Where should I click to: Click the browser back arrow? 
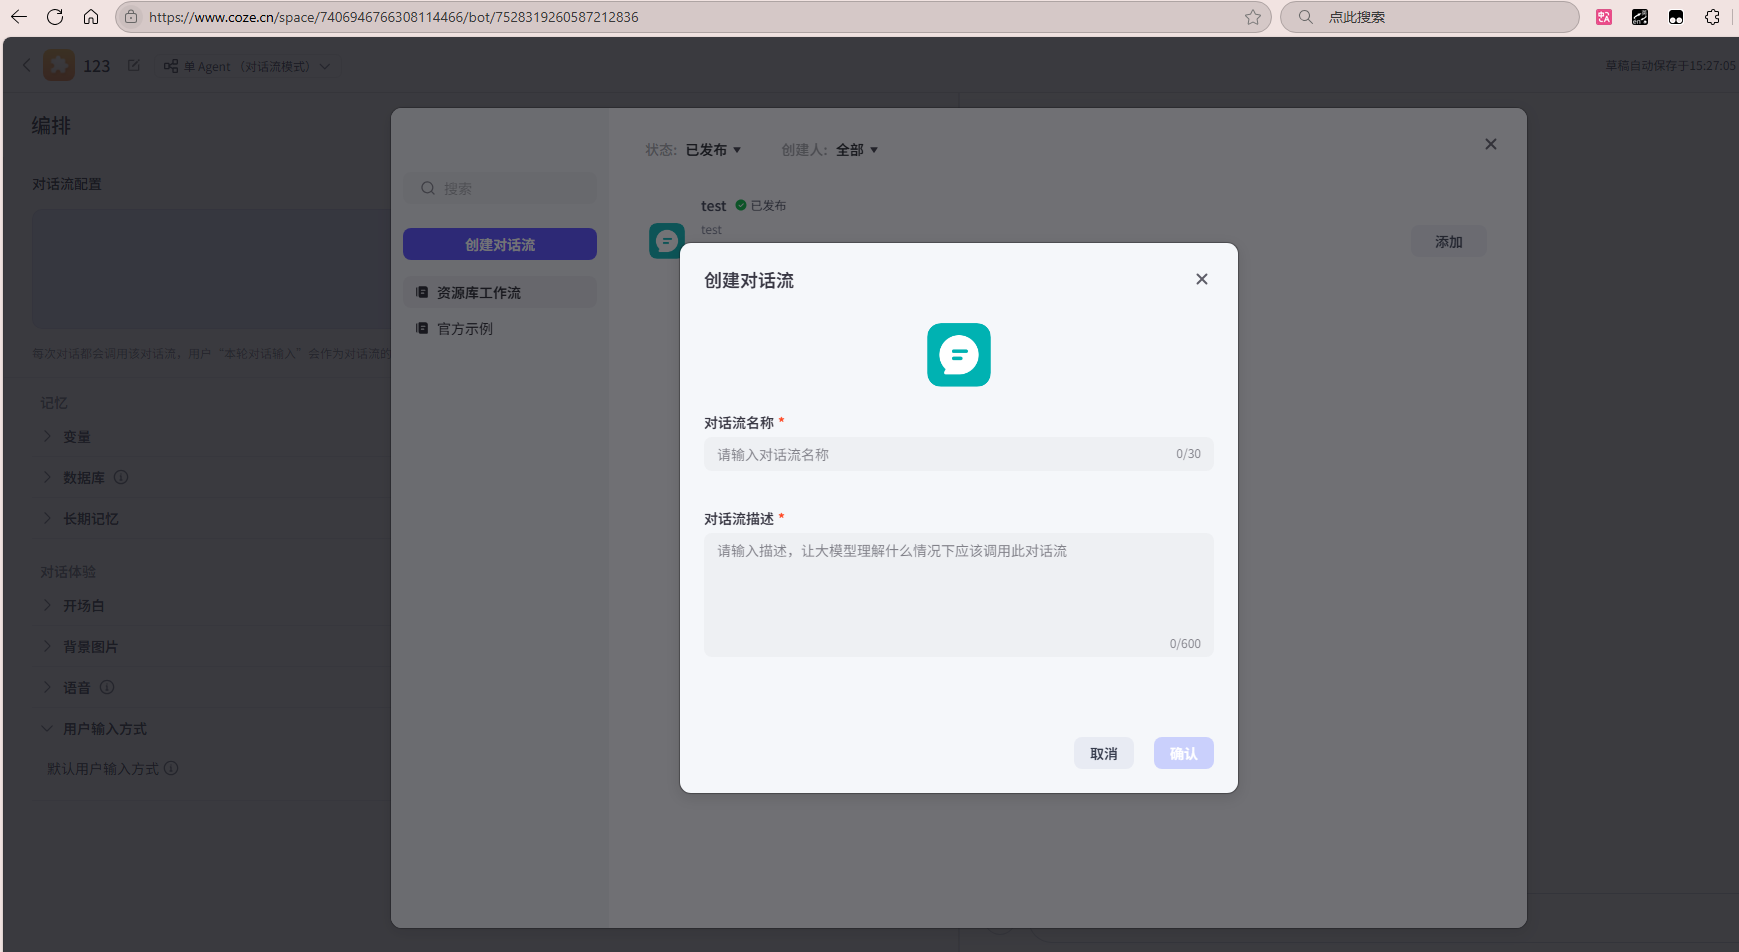(19, 17)
